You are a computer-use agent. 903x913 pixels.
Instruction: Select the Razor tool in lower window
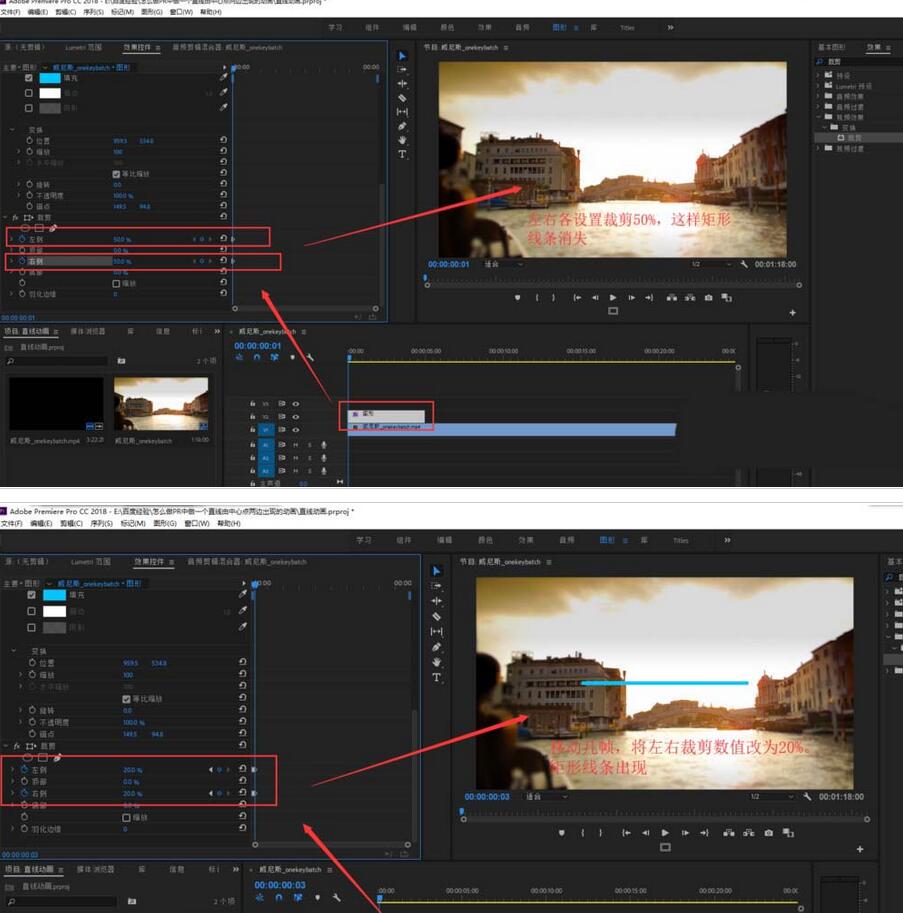tap(436, 617)
